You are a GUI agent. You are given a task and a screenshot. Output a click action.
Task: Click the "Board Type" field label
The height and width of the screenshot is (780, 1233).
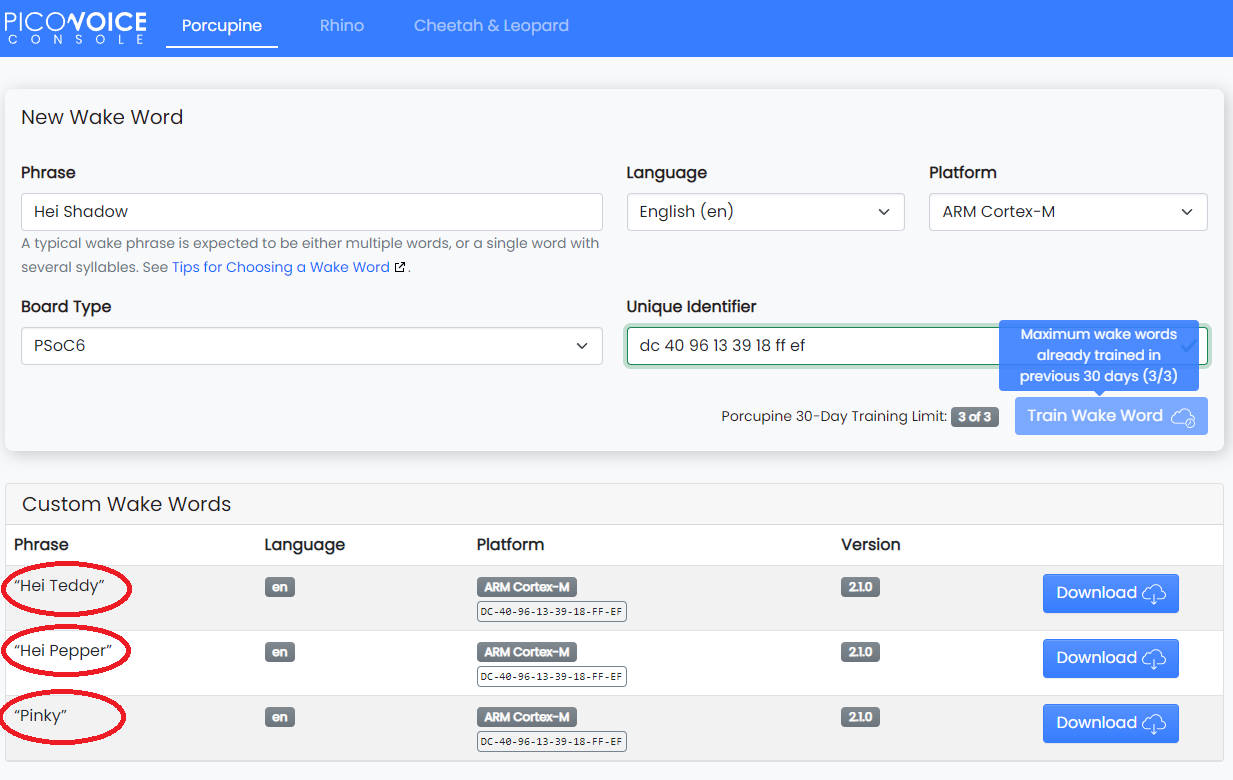(x=66, y=307)
